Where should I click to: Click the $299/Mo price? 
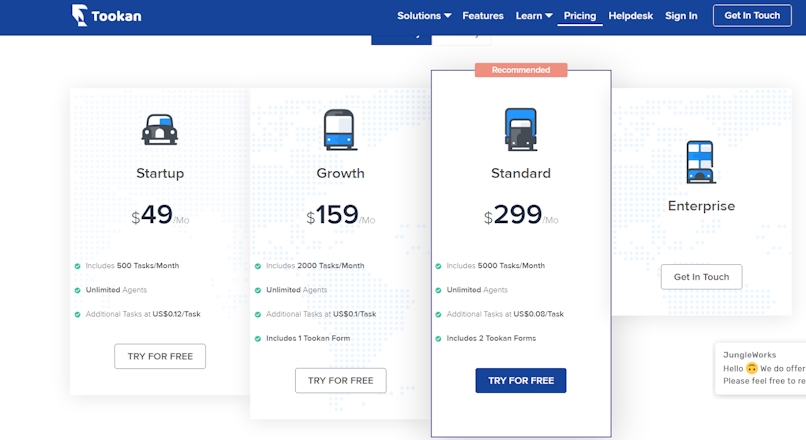coord(521,215)
